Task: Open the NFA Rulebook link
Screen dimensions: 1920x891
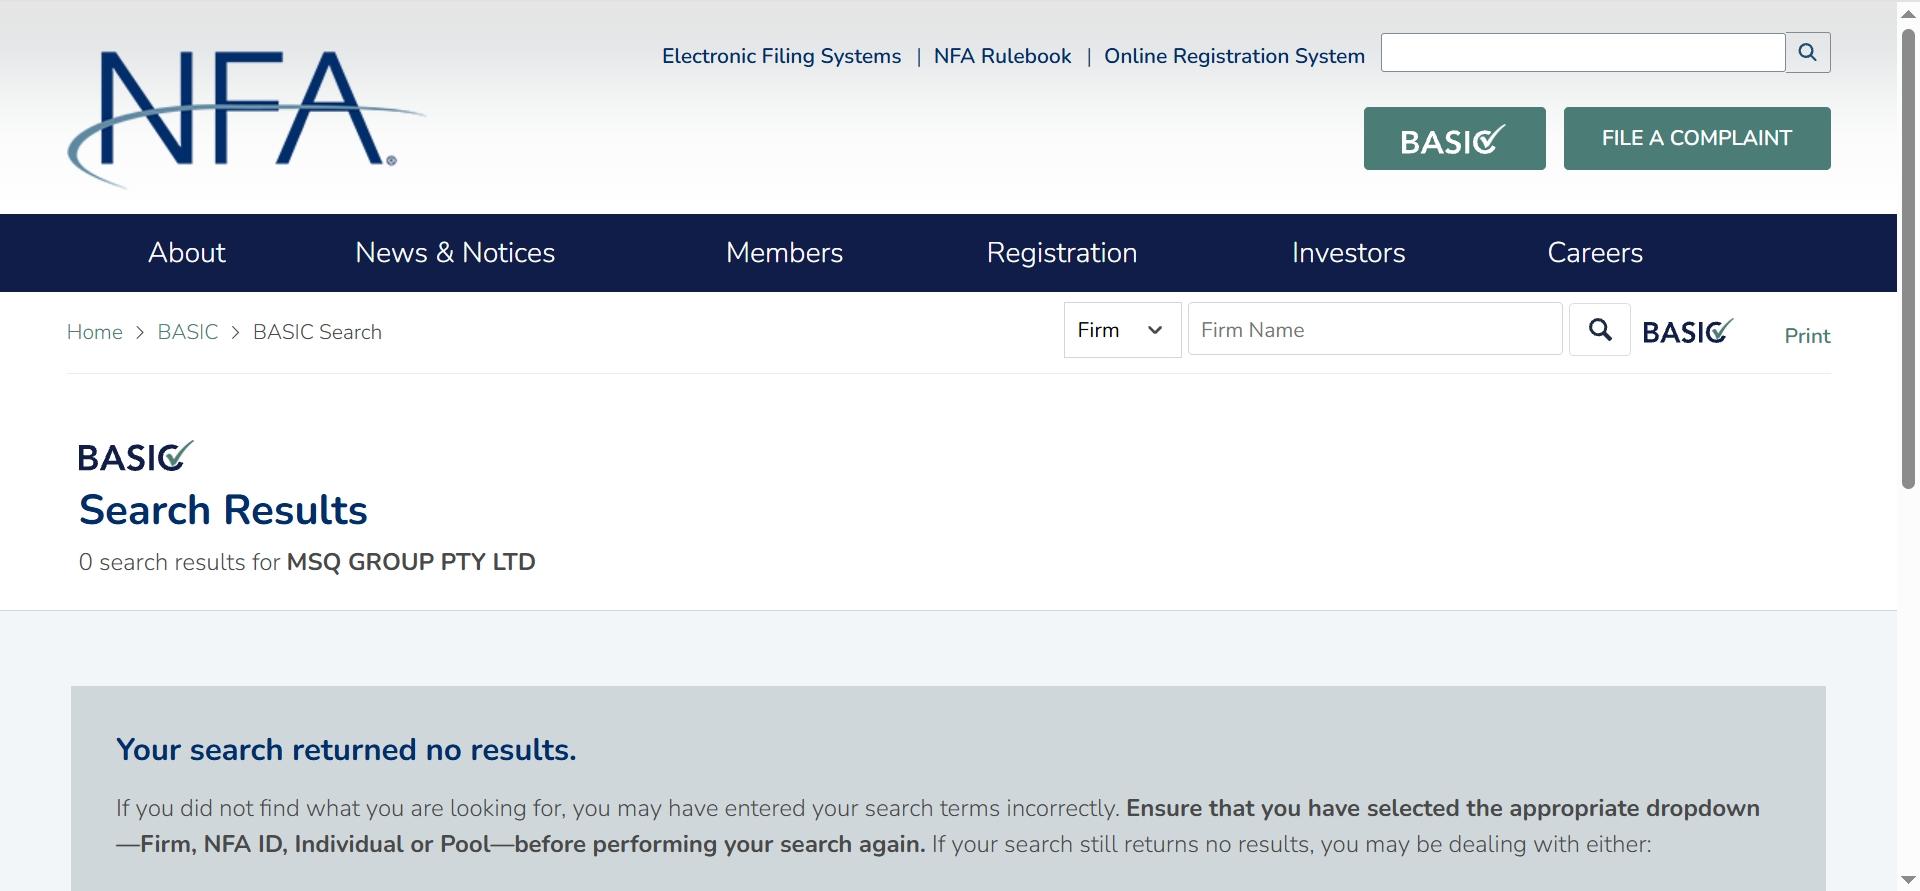Action: [1002, 56]
